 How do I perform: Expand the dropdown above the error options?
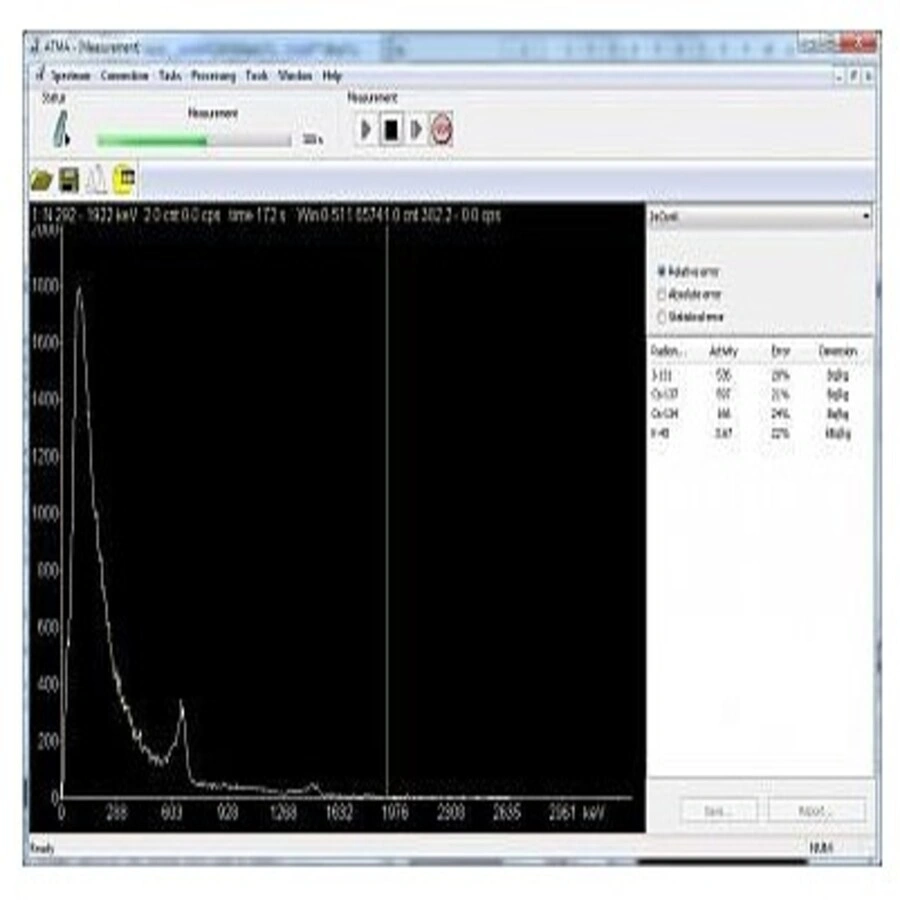click(x=865, y=216)
